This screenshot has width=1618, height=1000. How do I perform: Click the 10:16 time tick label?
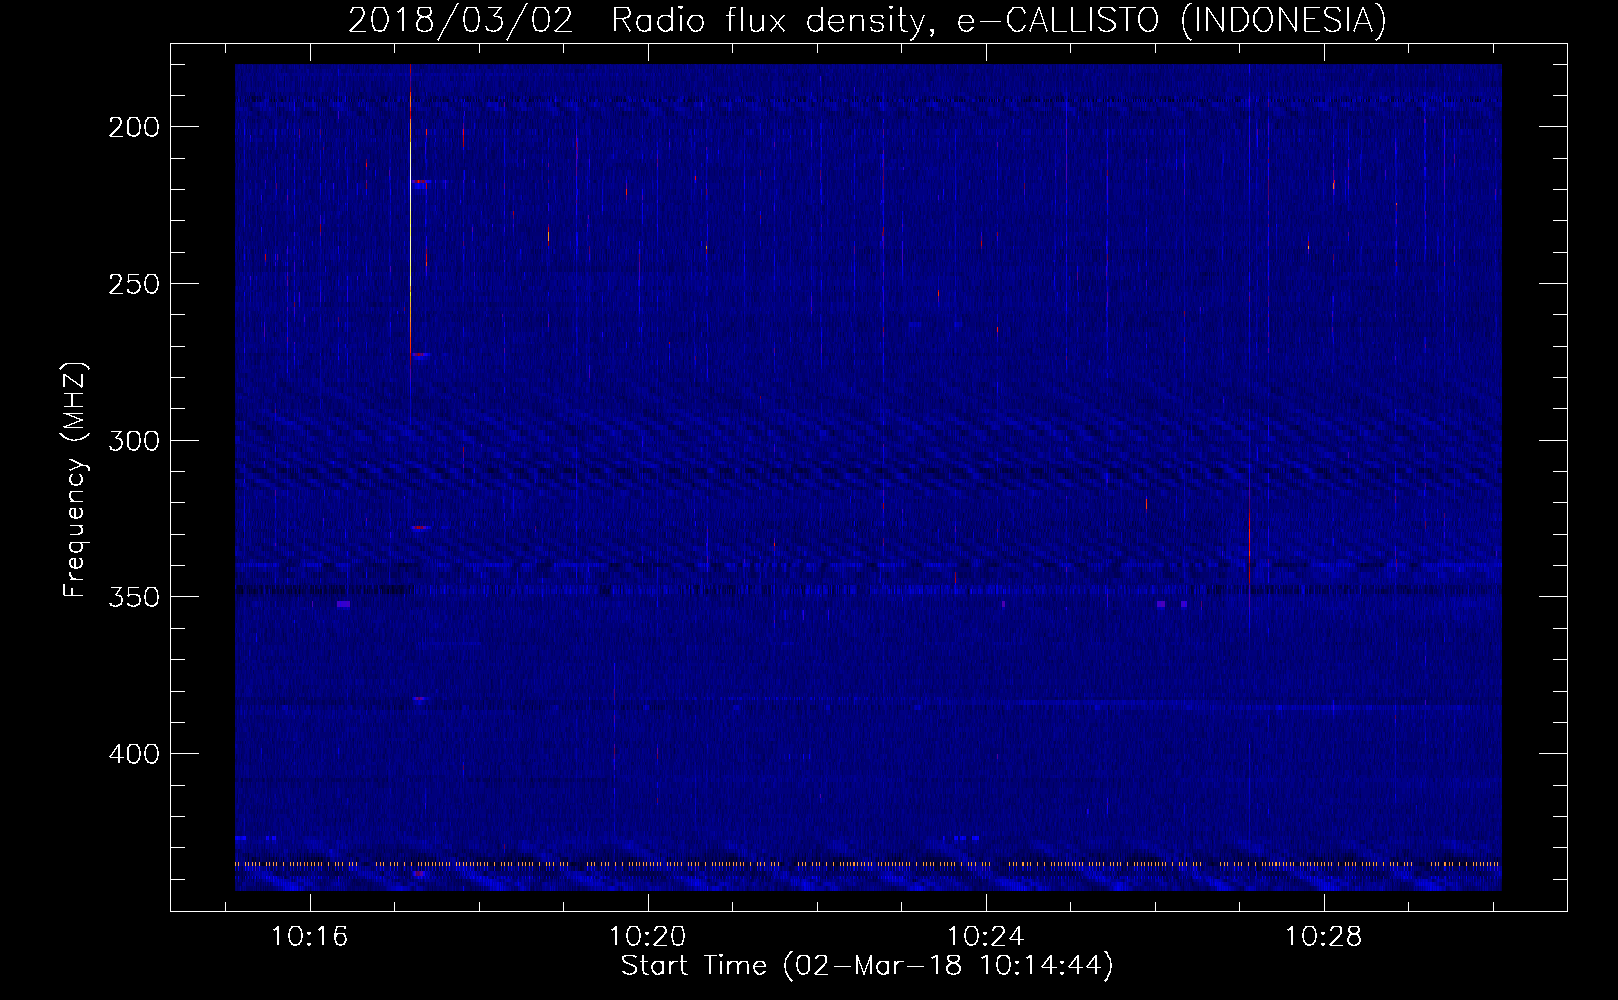pyautogui.click(x=310, y=937)
